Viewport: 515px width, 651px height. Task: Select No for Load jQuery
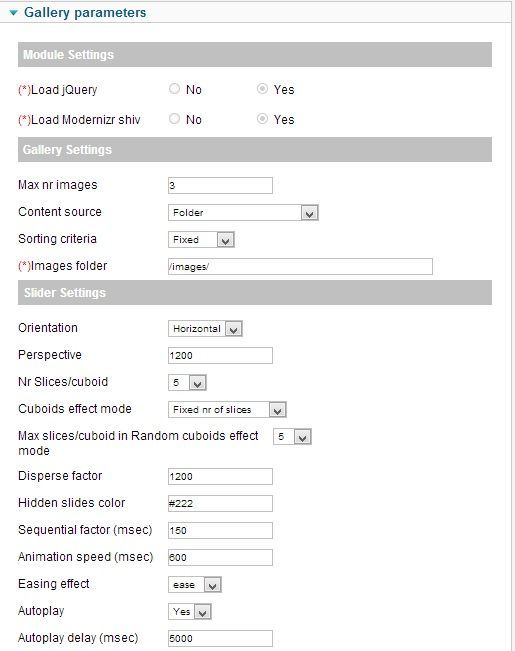point(174,88)
